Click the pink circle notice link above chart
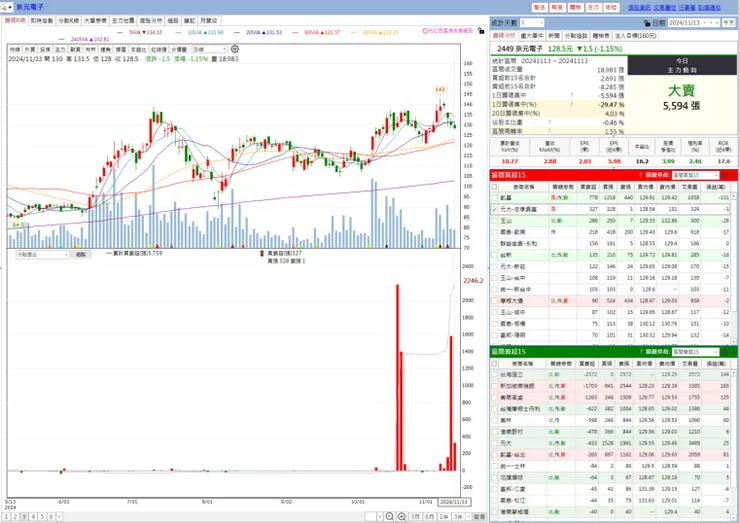This screenshot has width=740, height=523. (x=447, y=31)
